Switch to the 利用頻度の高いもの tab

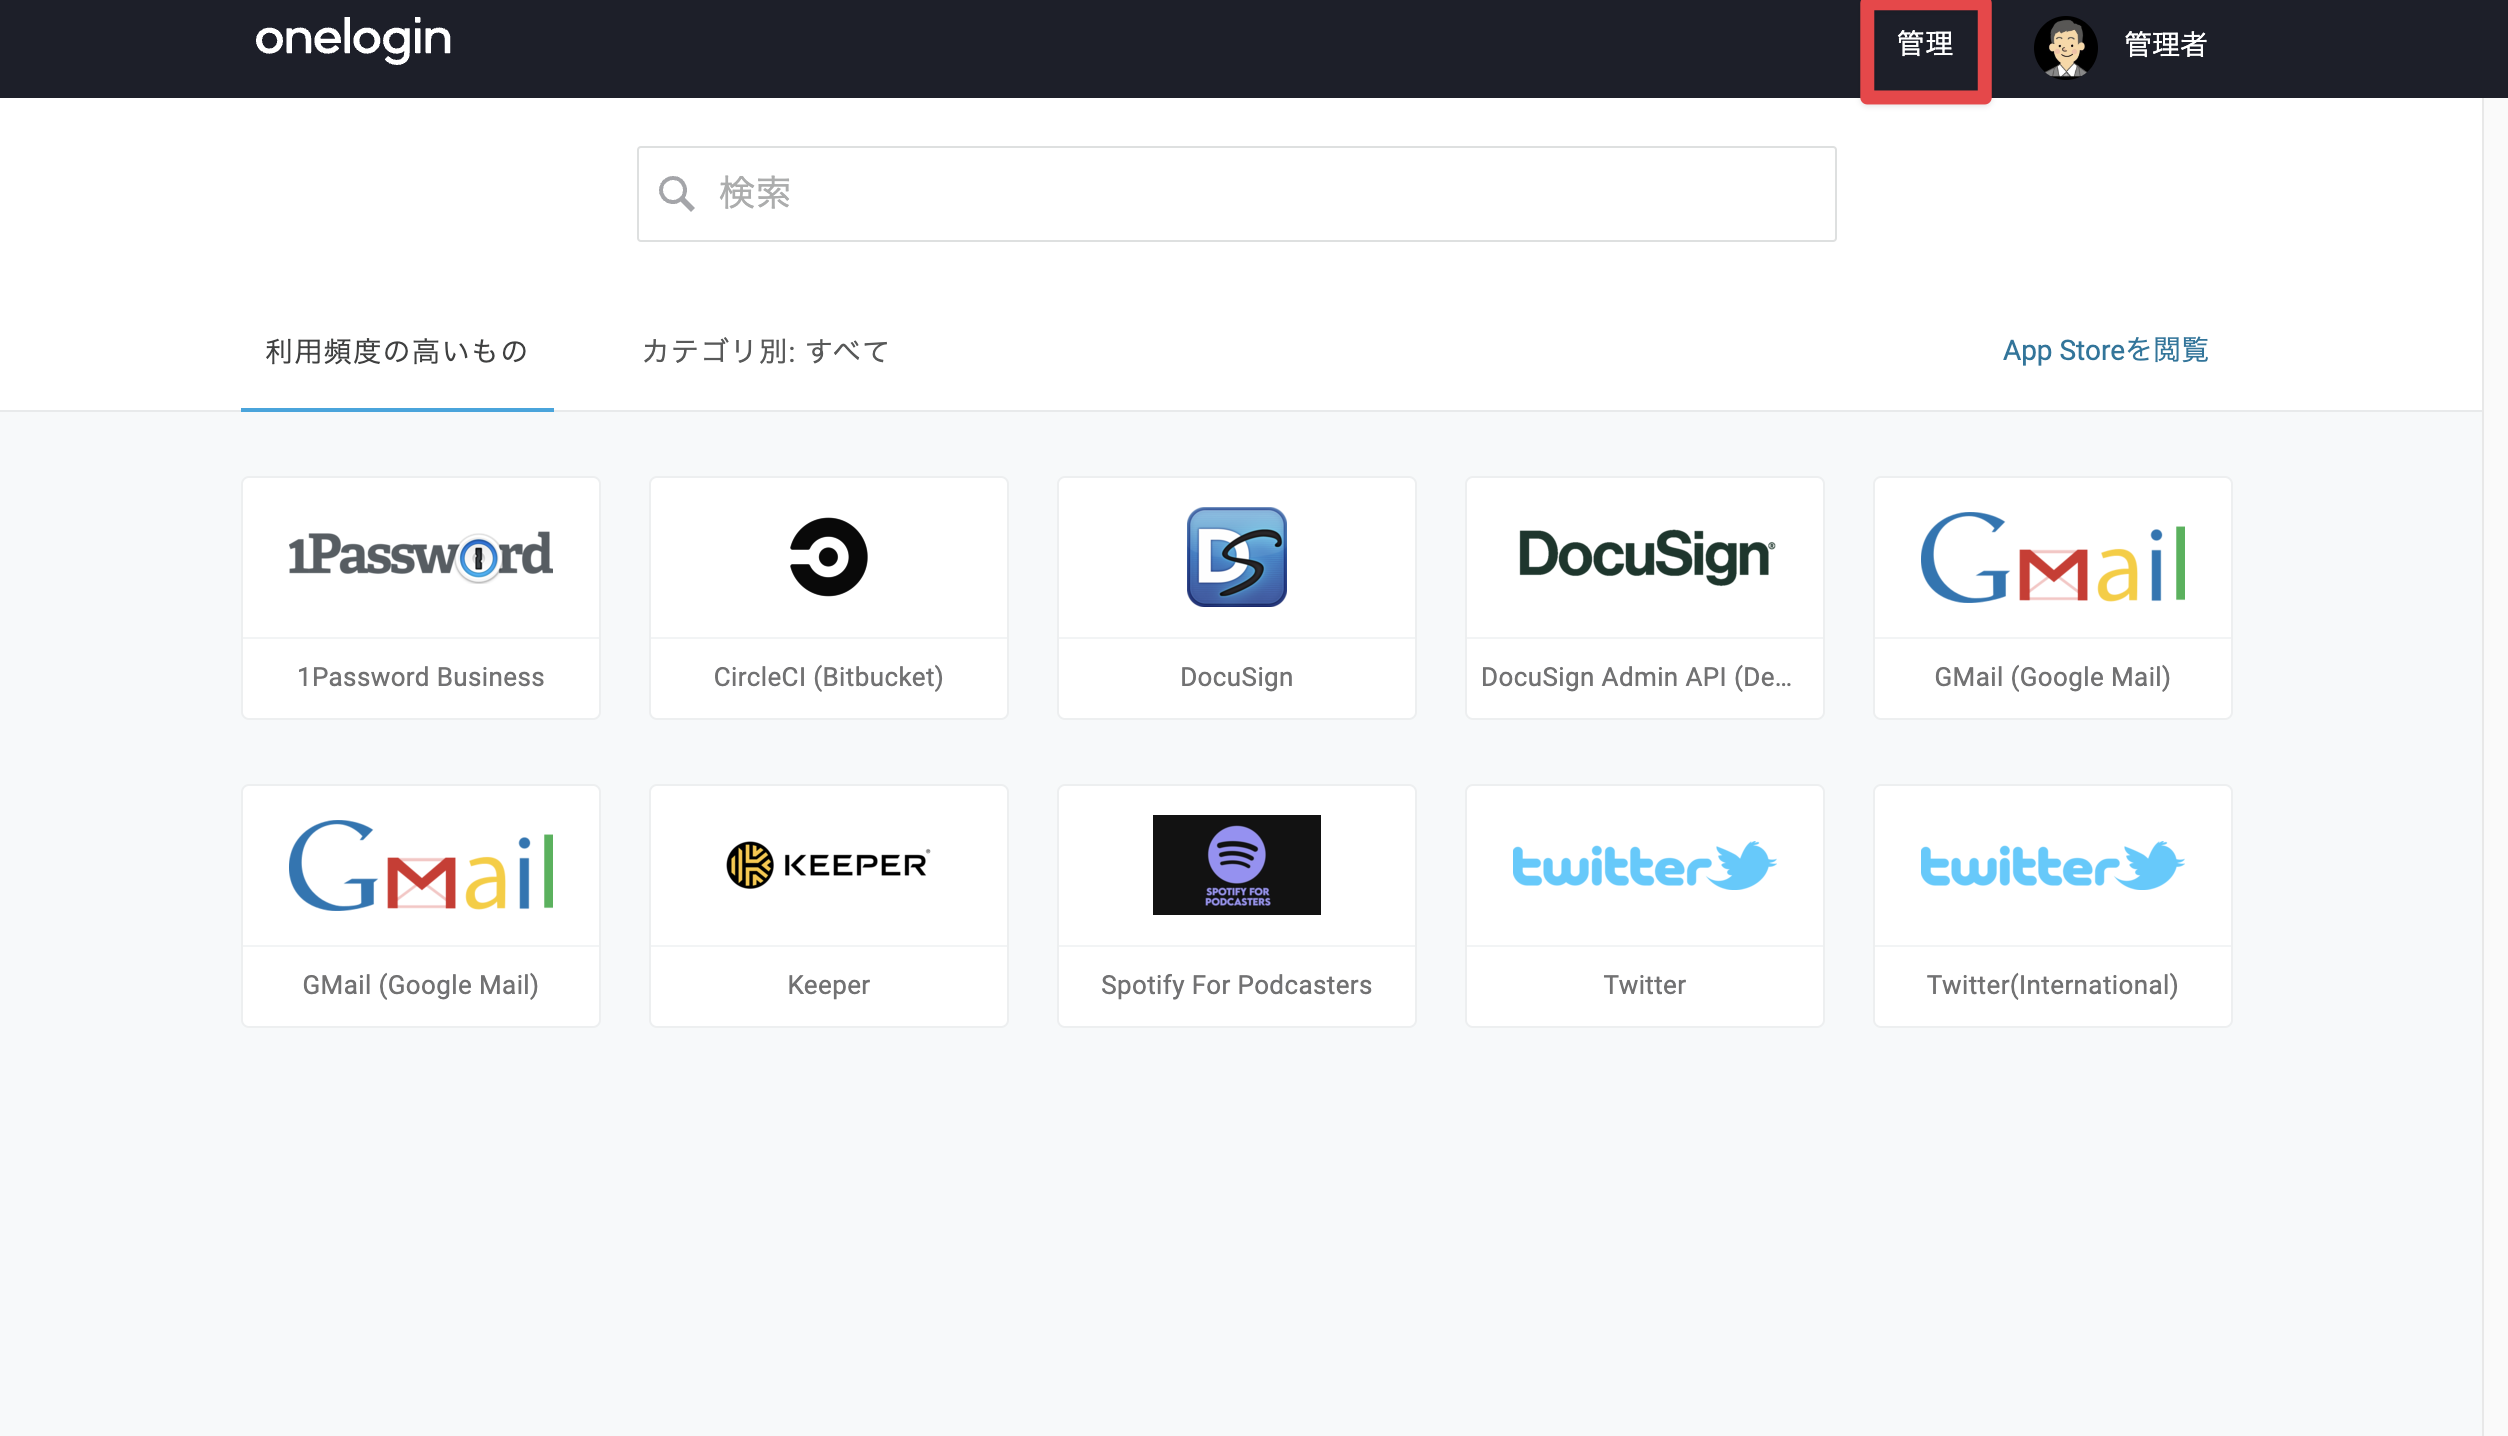pyautogui.click(x=397, y=351)
